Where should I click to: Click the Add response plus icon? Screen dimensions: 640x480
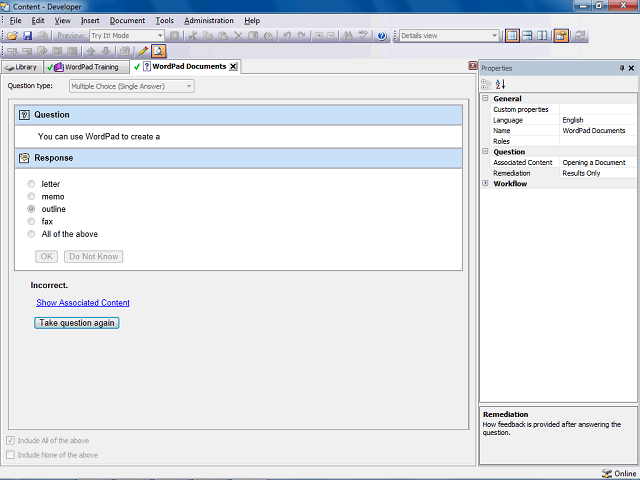click(x=12, y=51)
